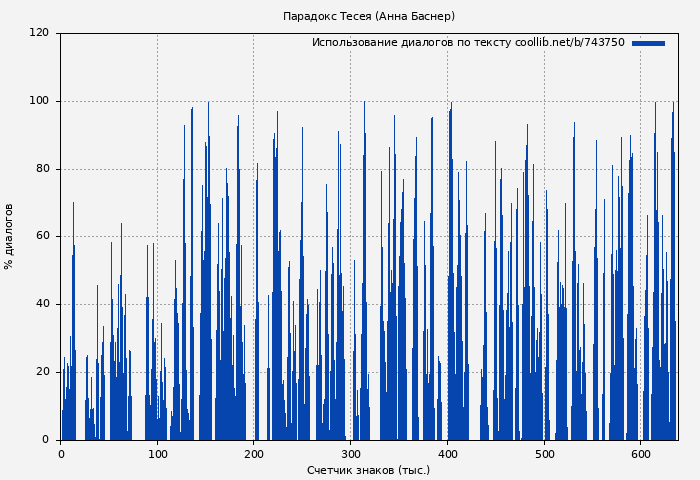This screenshot has height=480, width=700.
Task: Select the '% диалогов' vertical axis label
Action: tap(9, 236)
